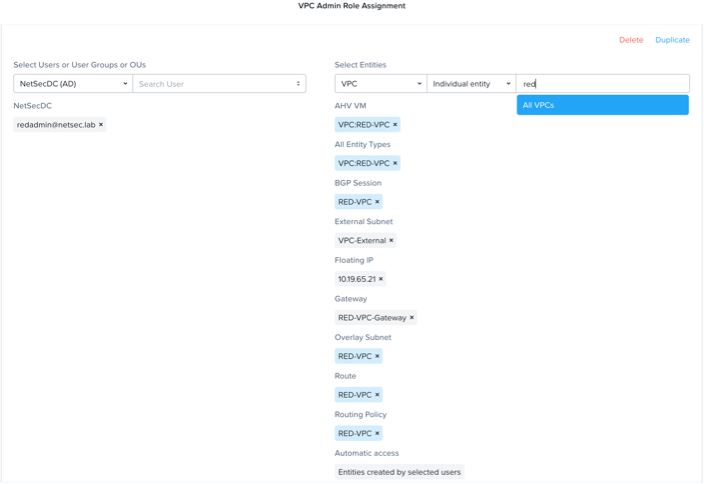Click the Delete link
Viewport: 704px width, 484px height.
(631, 40)
